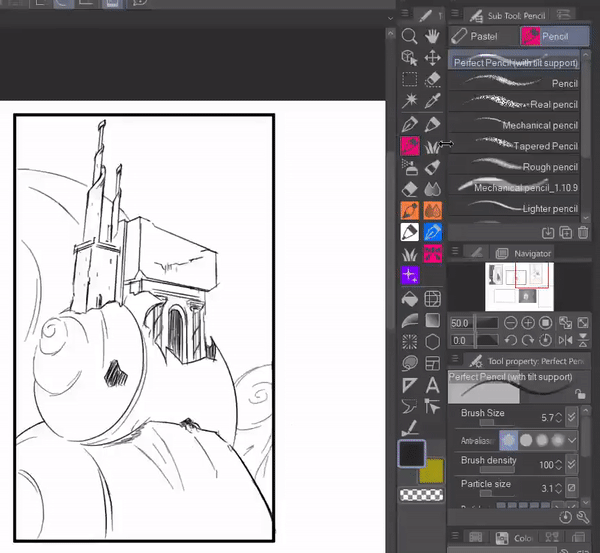The width and height of the screenshot is (600, 553).
Task: Pick the Eyedropper tool
Action: 432,101
